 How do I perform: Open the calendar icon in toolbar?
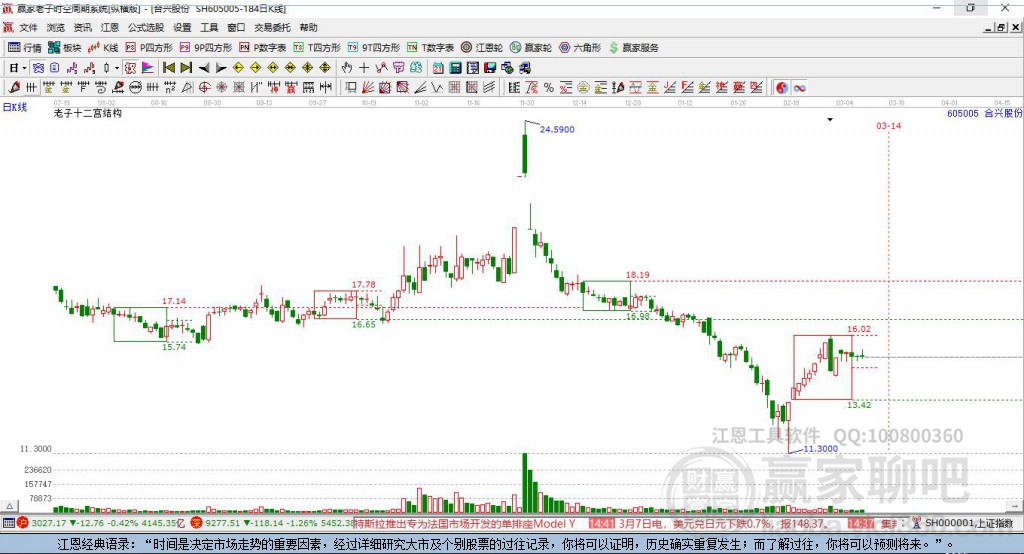[x=438, y=68]
